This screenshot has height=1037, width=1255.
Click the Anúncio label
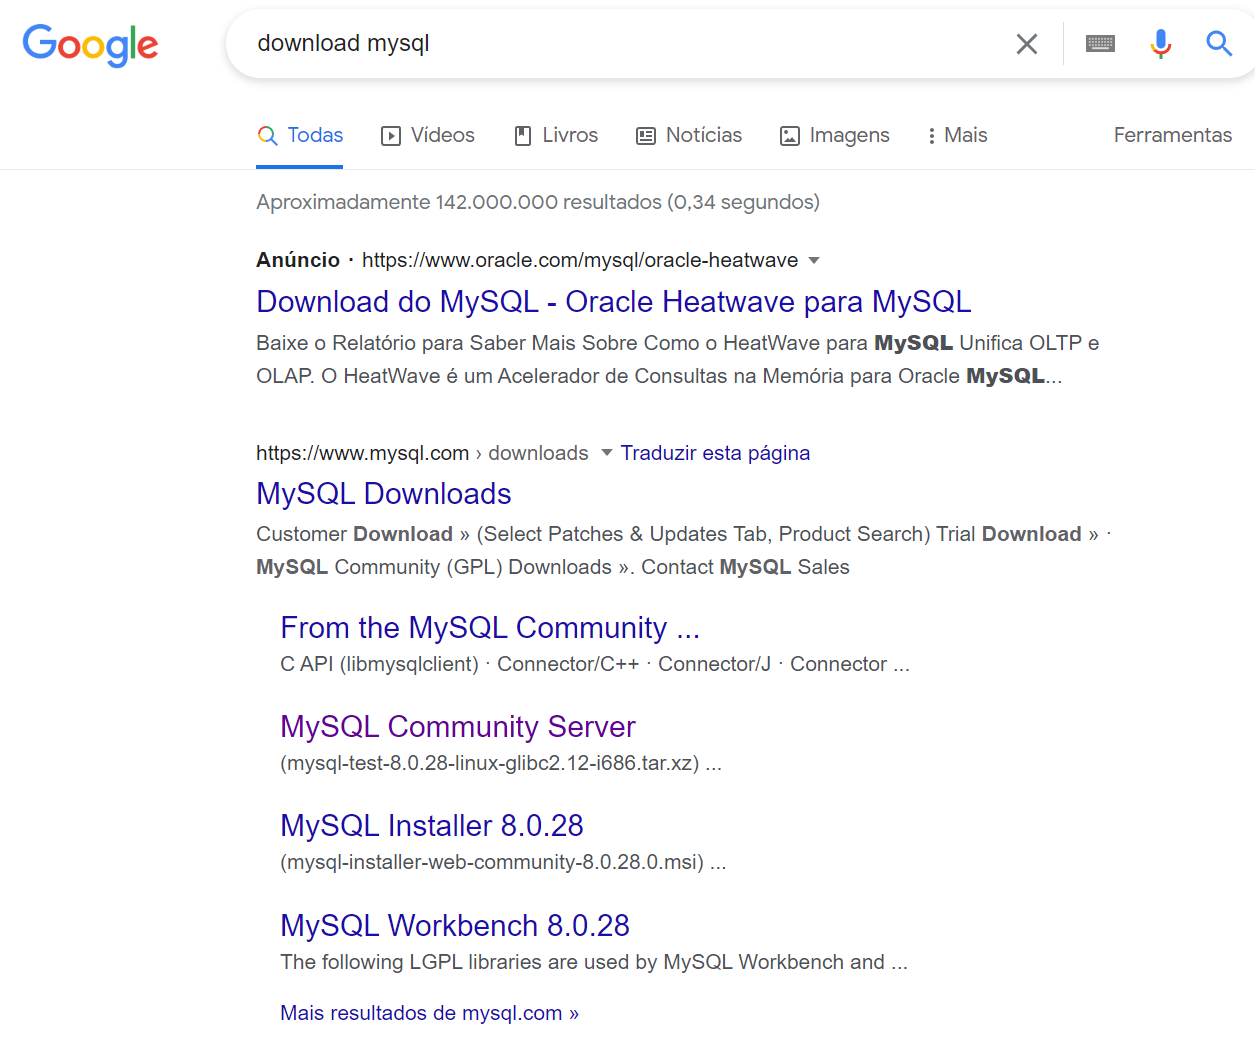coord(298,260)
